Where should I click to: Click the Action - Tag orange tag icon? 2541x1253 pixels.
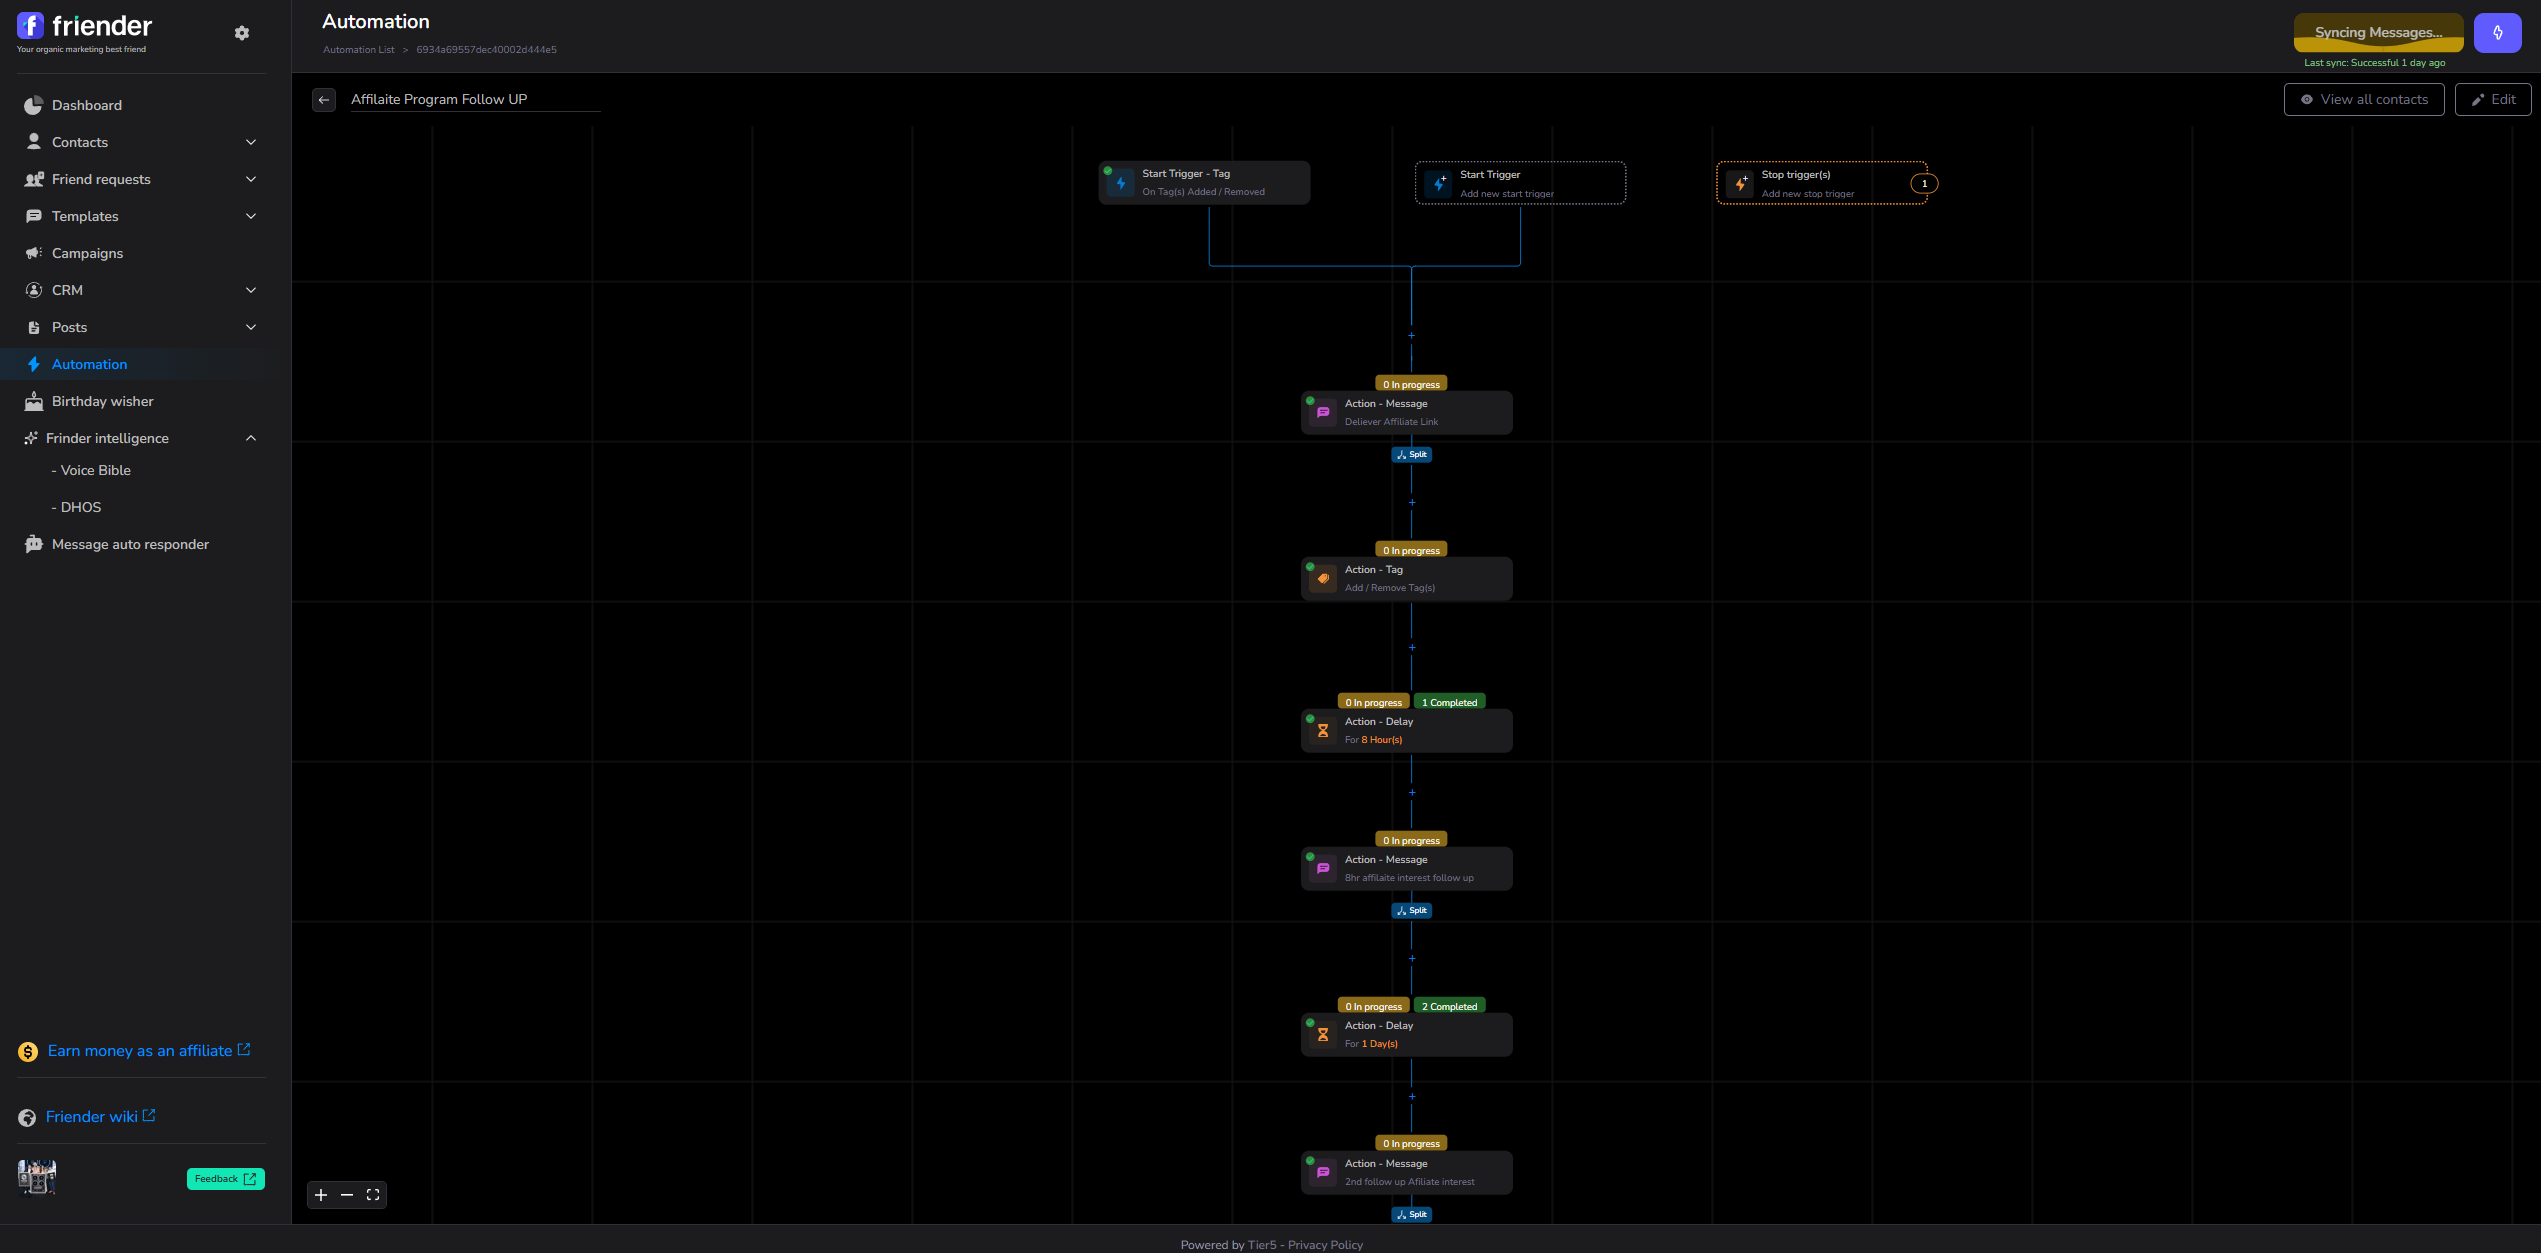[x=1323, y=579]
